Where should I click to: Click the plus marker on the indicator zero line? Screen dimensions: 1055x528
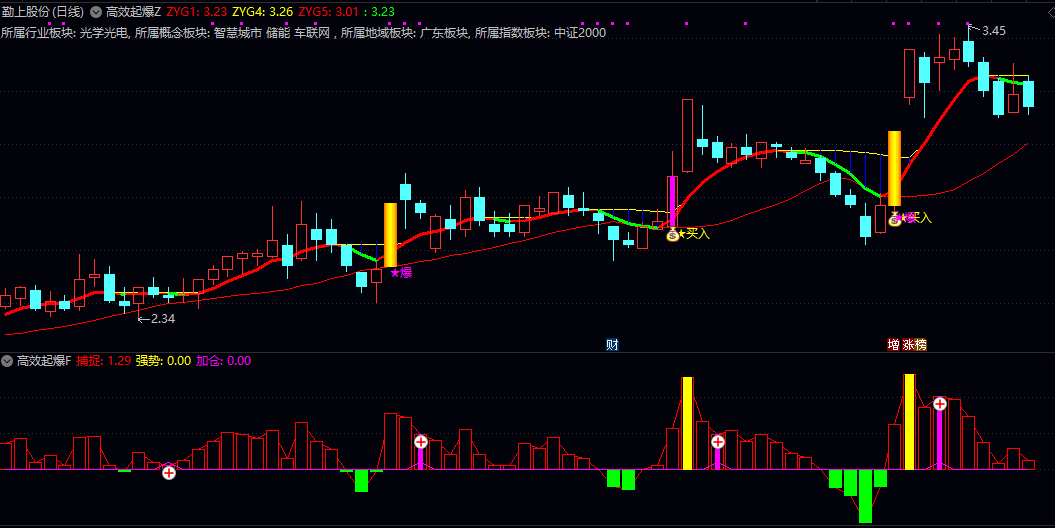pyautogui.click(x=169, y=472)
